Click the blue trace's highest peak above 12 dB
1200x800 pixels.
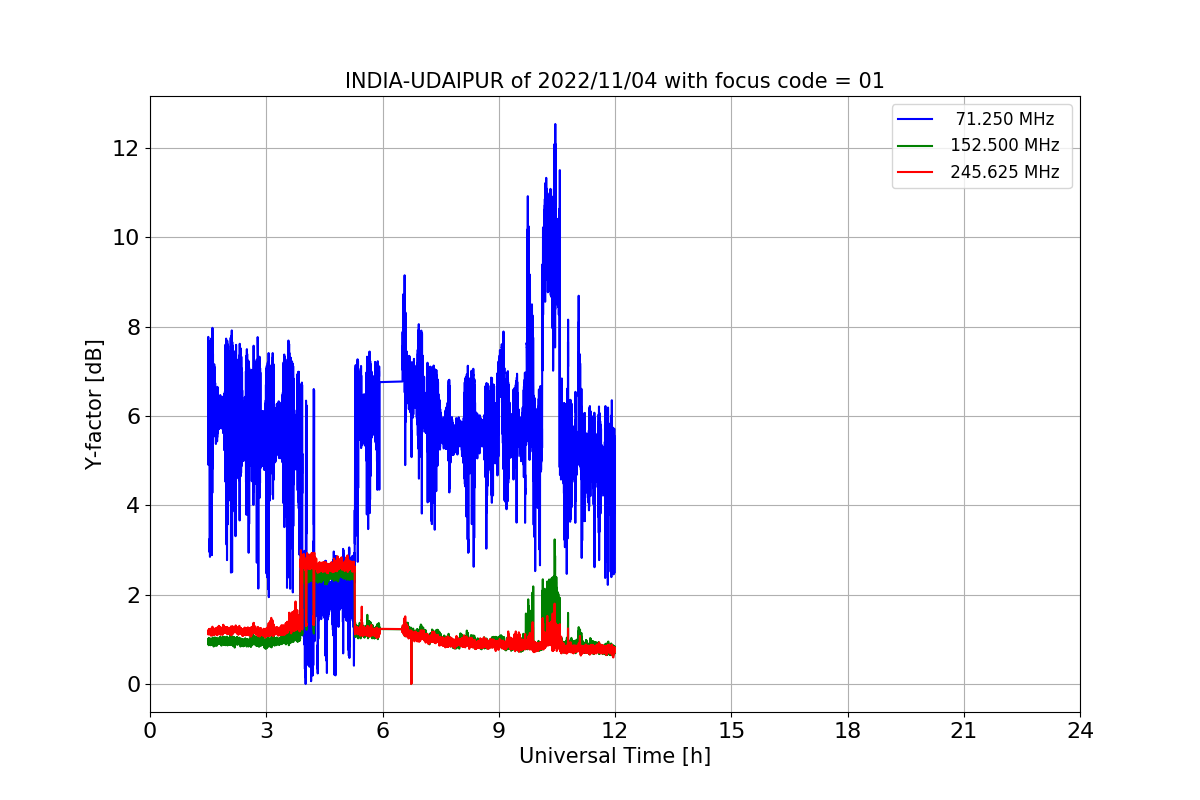(x=554, y=126)
